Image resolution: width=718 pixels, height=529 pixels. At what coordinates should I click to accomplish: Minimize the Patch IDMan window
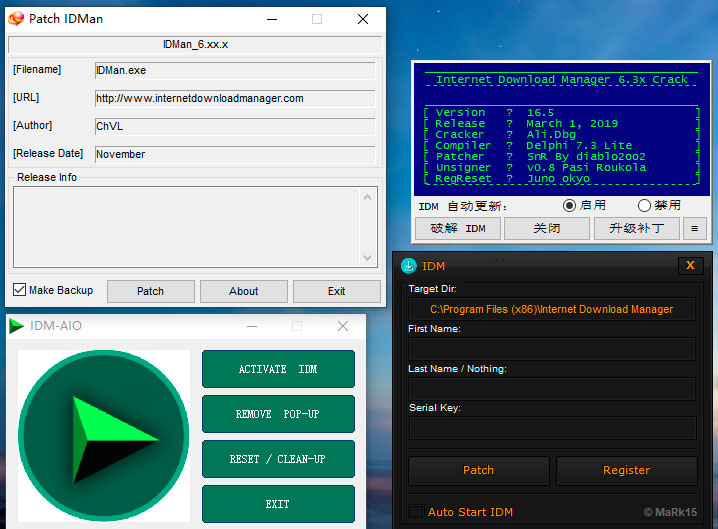272,19
